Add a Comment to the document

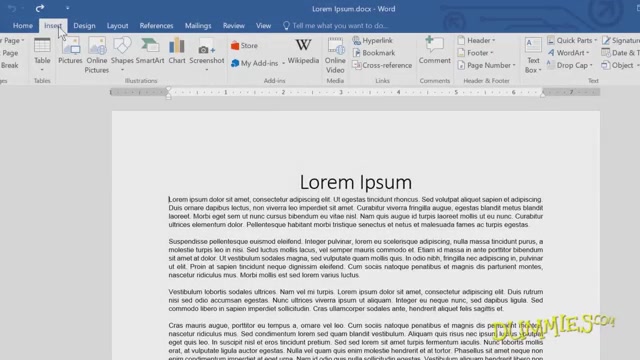(434, 51)
